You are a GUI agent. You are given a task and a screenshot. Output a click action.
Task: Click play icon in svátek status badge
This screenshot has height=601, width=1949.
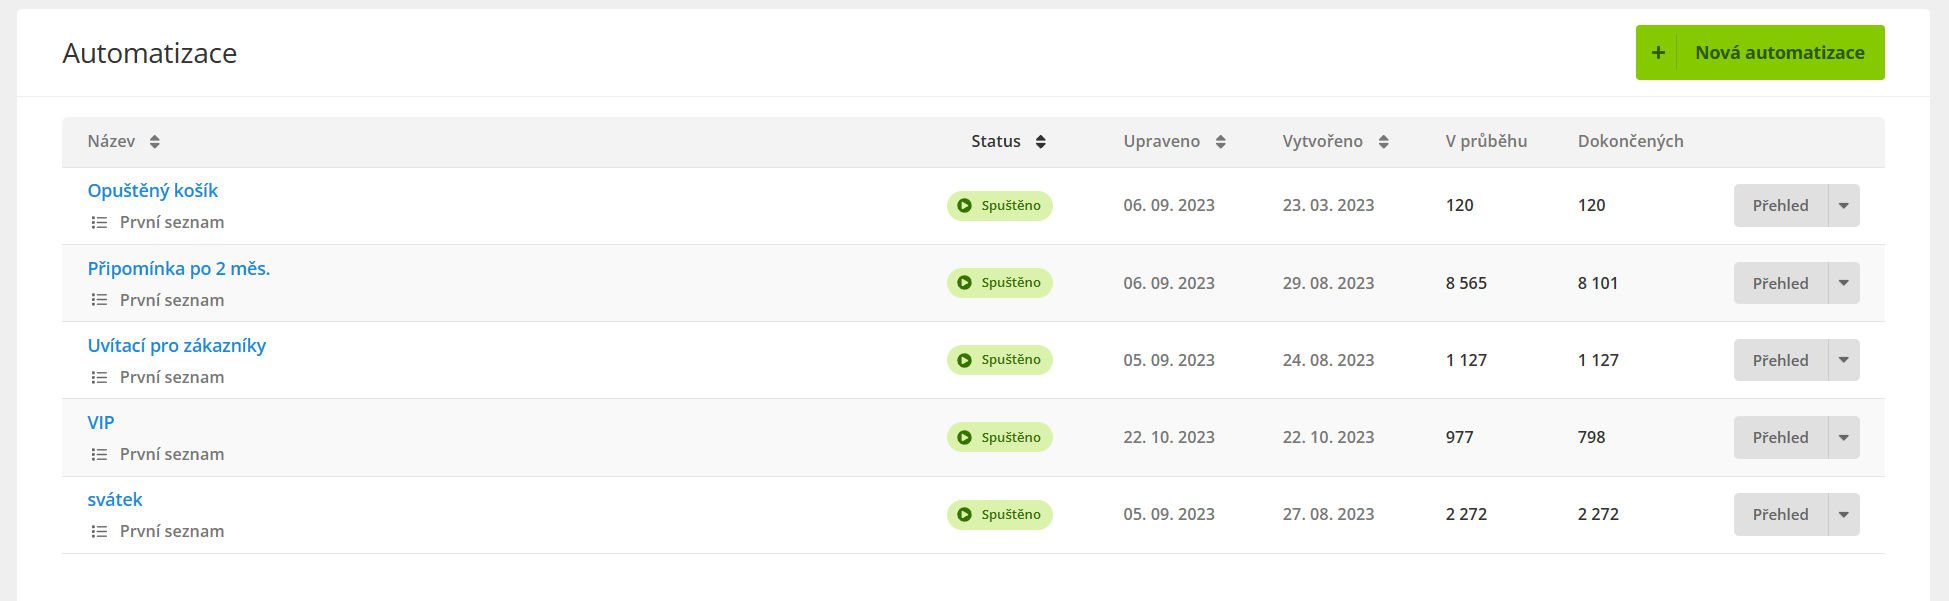point(964,515)
